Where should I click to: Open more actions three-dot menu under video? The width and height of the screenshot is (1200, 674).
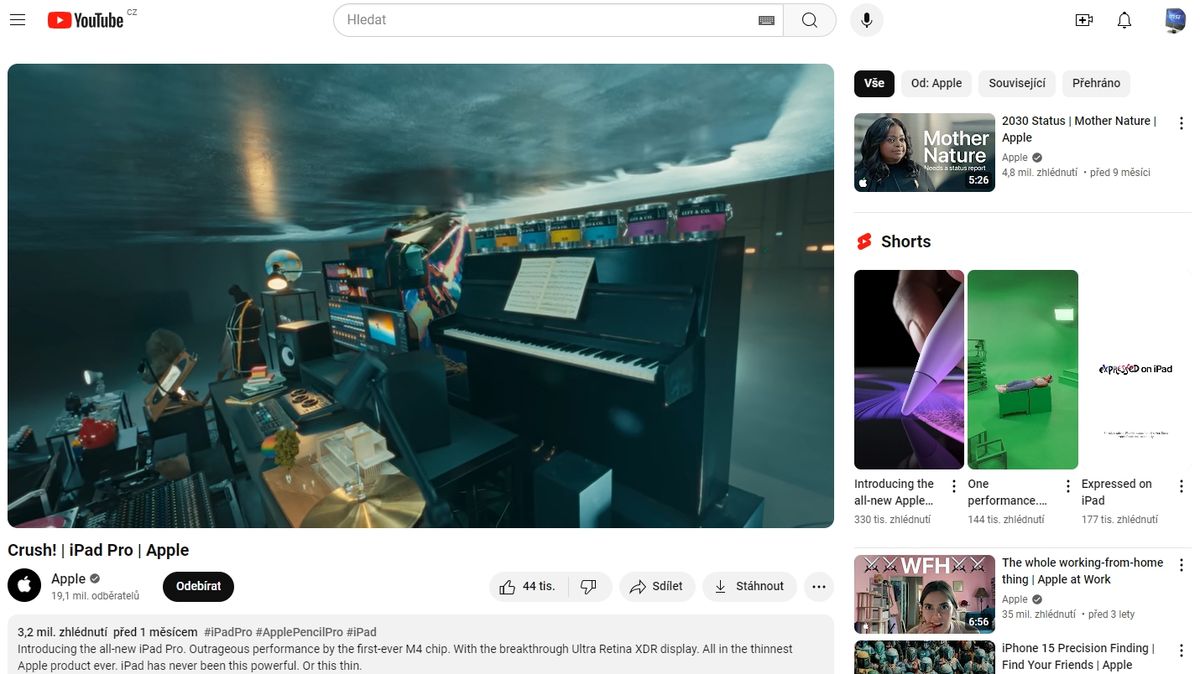point(819,587)
